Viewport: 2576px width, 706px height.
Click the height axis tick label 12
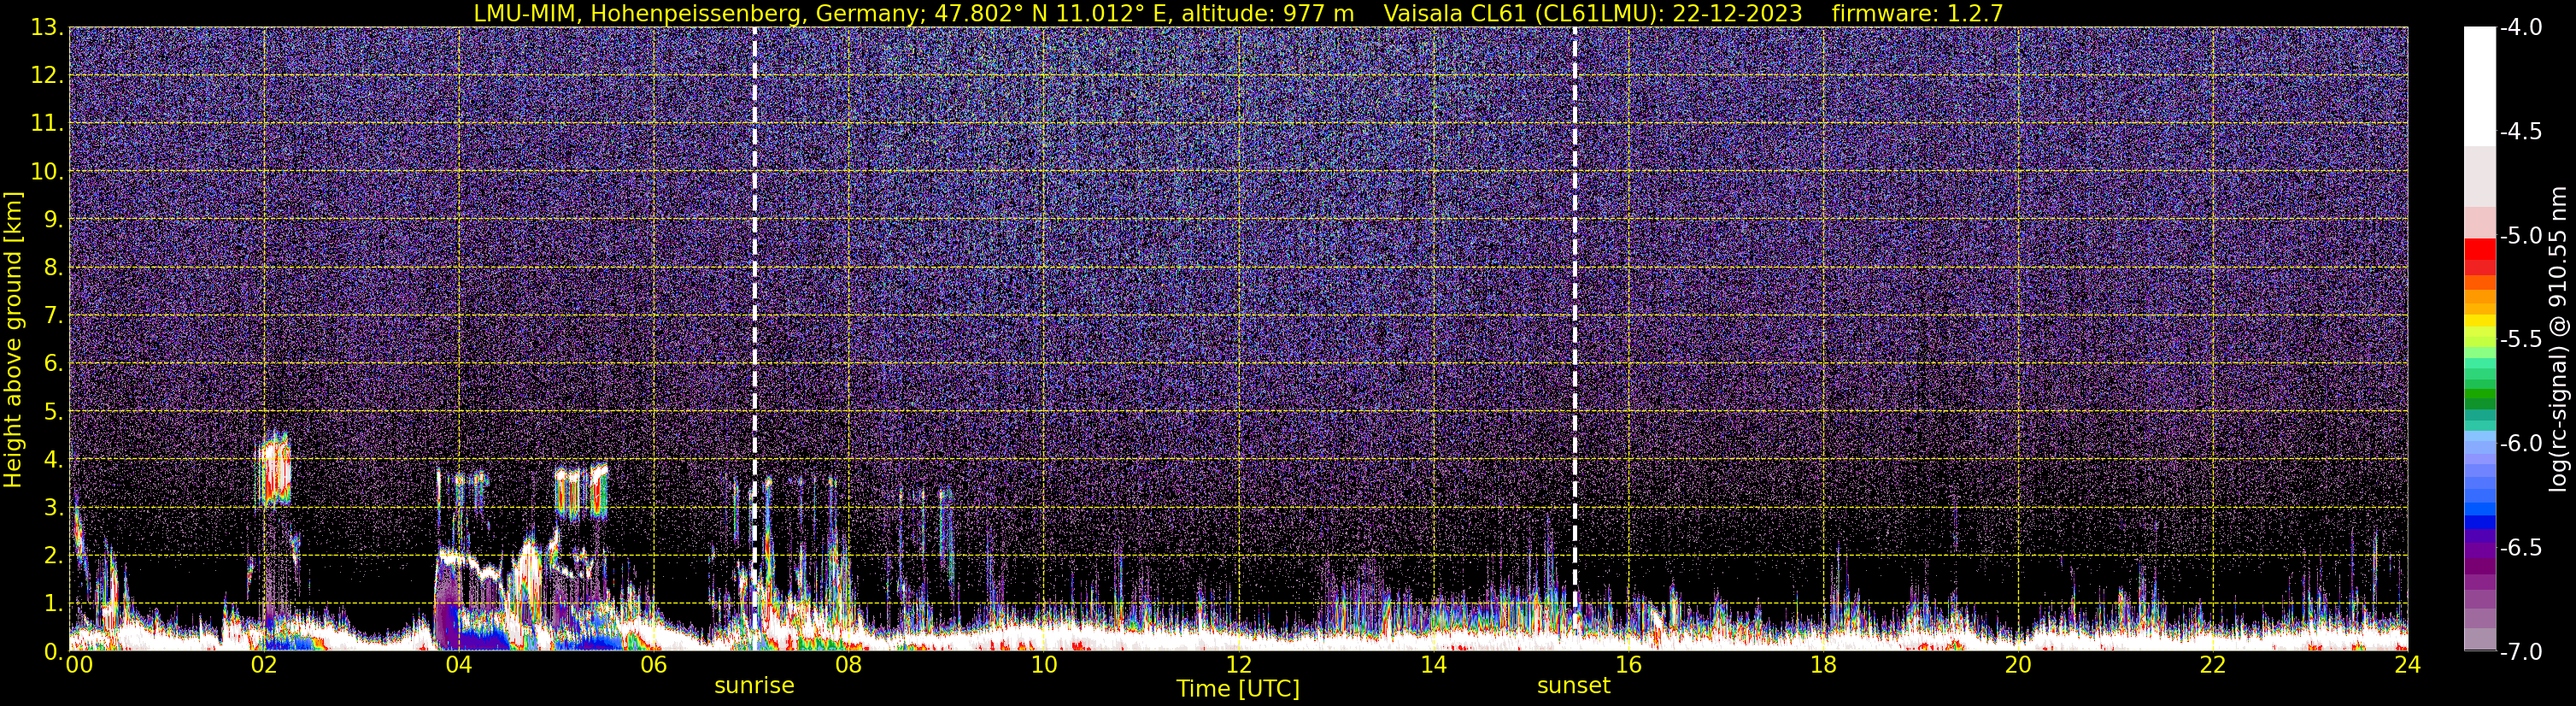tap(47, 75)
